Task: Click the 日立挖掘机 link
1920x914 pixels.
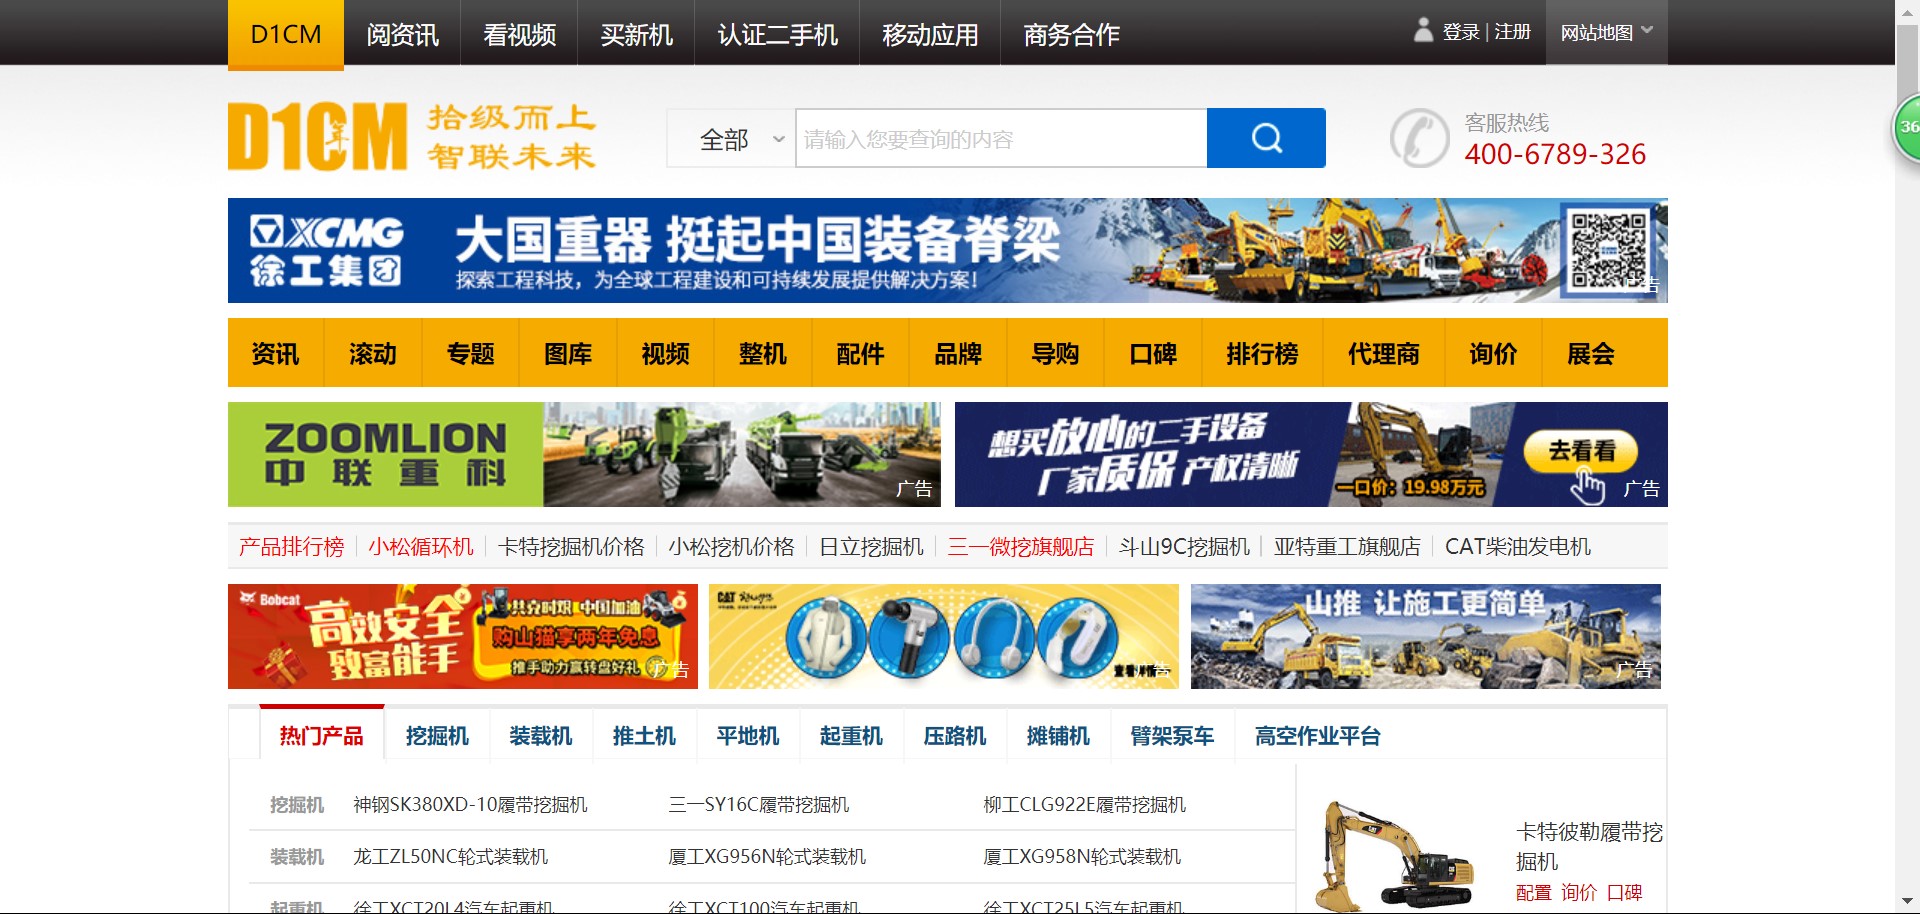Action: [871, 547]
